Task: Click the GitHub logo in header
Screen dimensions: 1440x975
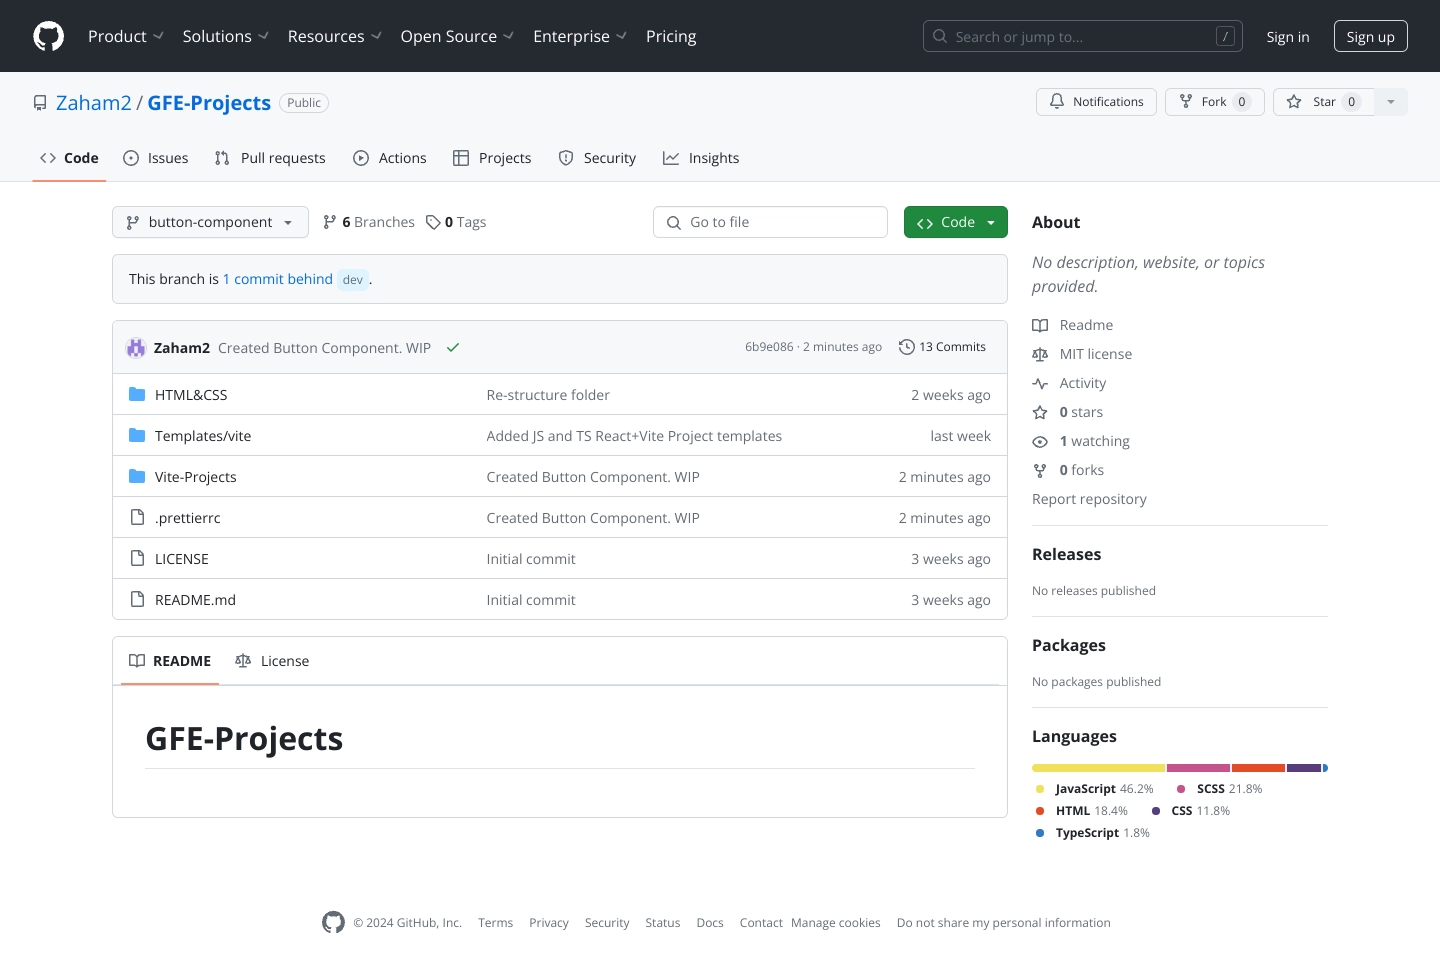Action: coord(48,36)
